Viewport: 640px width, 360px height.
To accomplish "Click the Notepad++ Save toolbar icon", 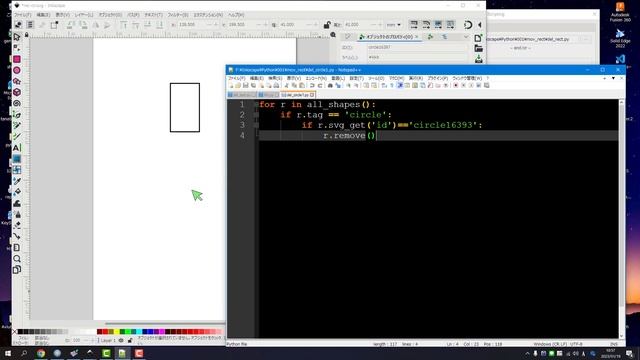I will pos(245,85).
